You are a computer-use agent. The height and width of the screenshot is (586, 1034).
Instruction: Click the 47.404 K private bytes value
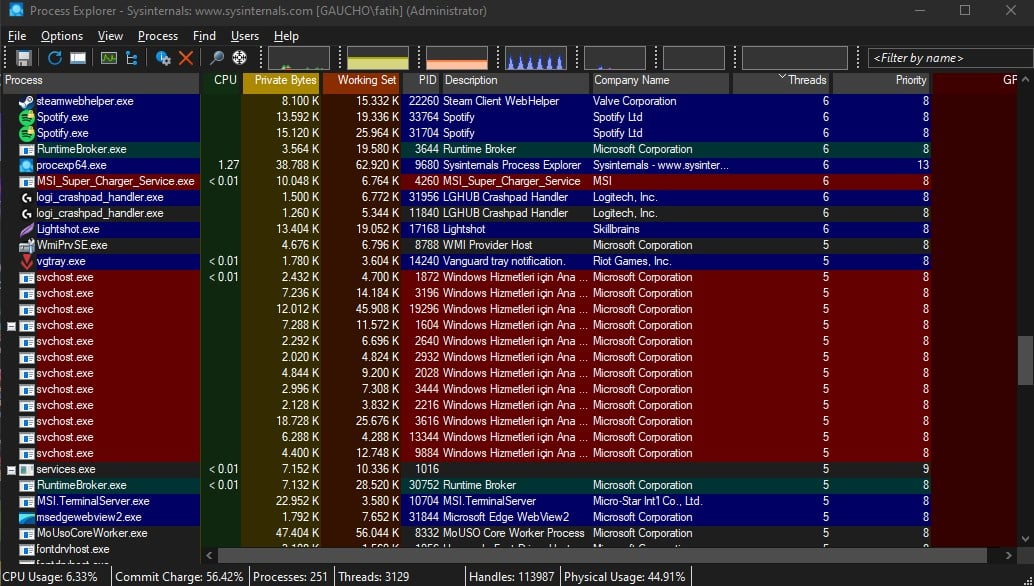(x=297, y=533)
